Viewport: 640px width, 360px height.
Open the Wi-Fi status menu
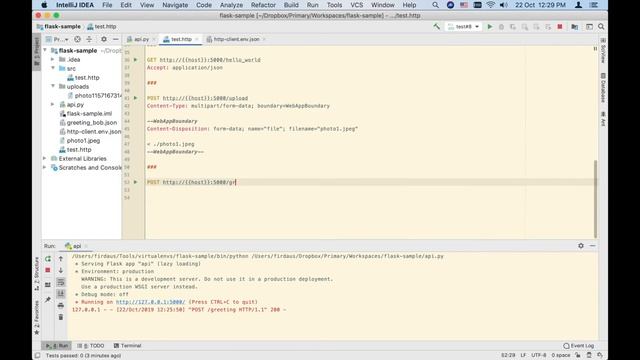[x=490, y=5]
